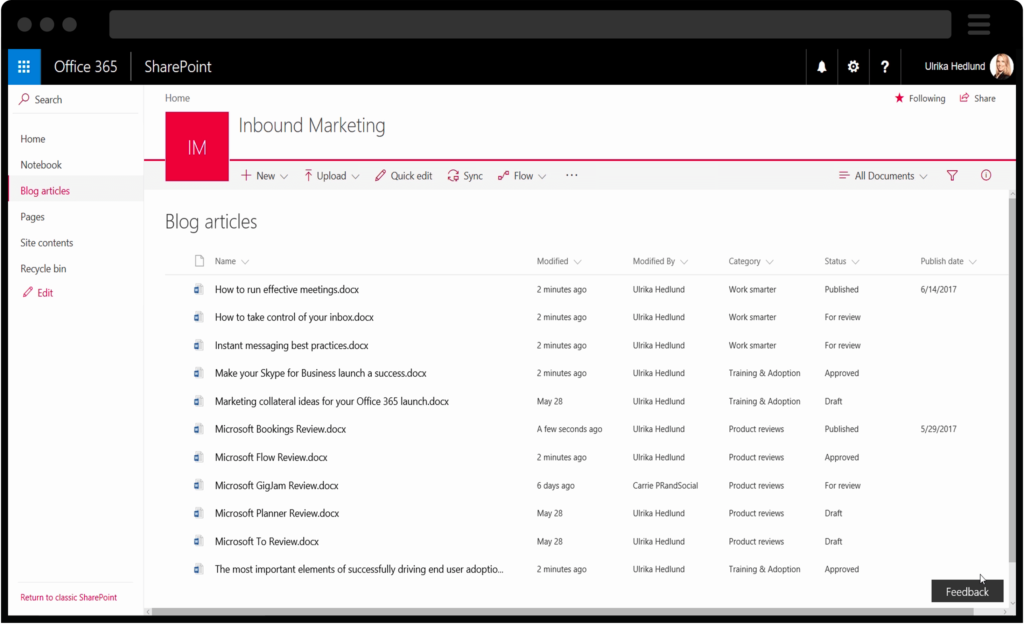Click the Search box in the sidebar

point(75,99)
